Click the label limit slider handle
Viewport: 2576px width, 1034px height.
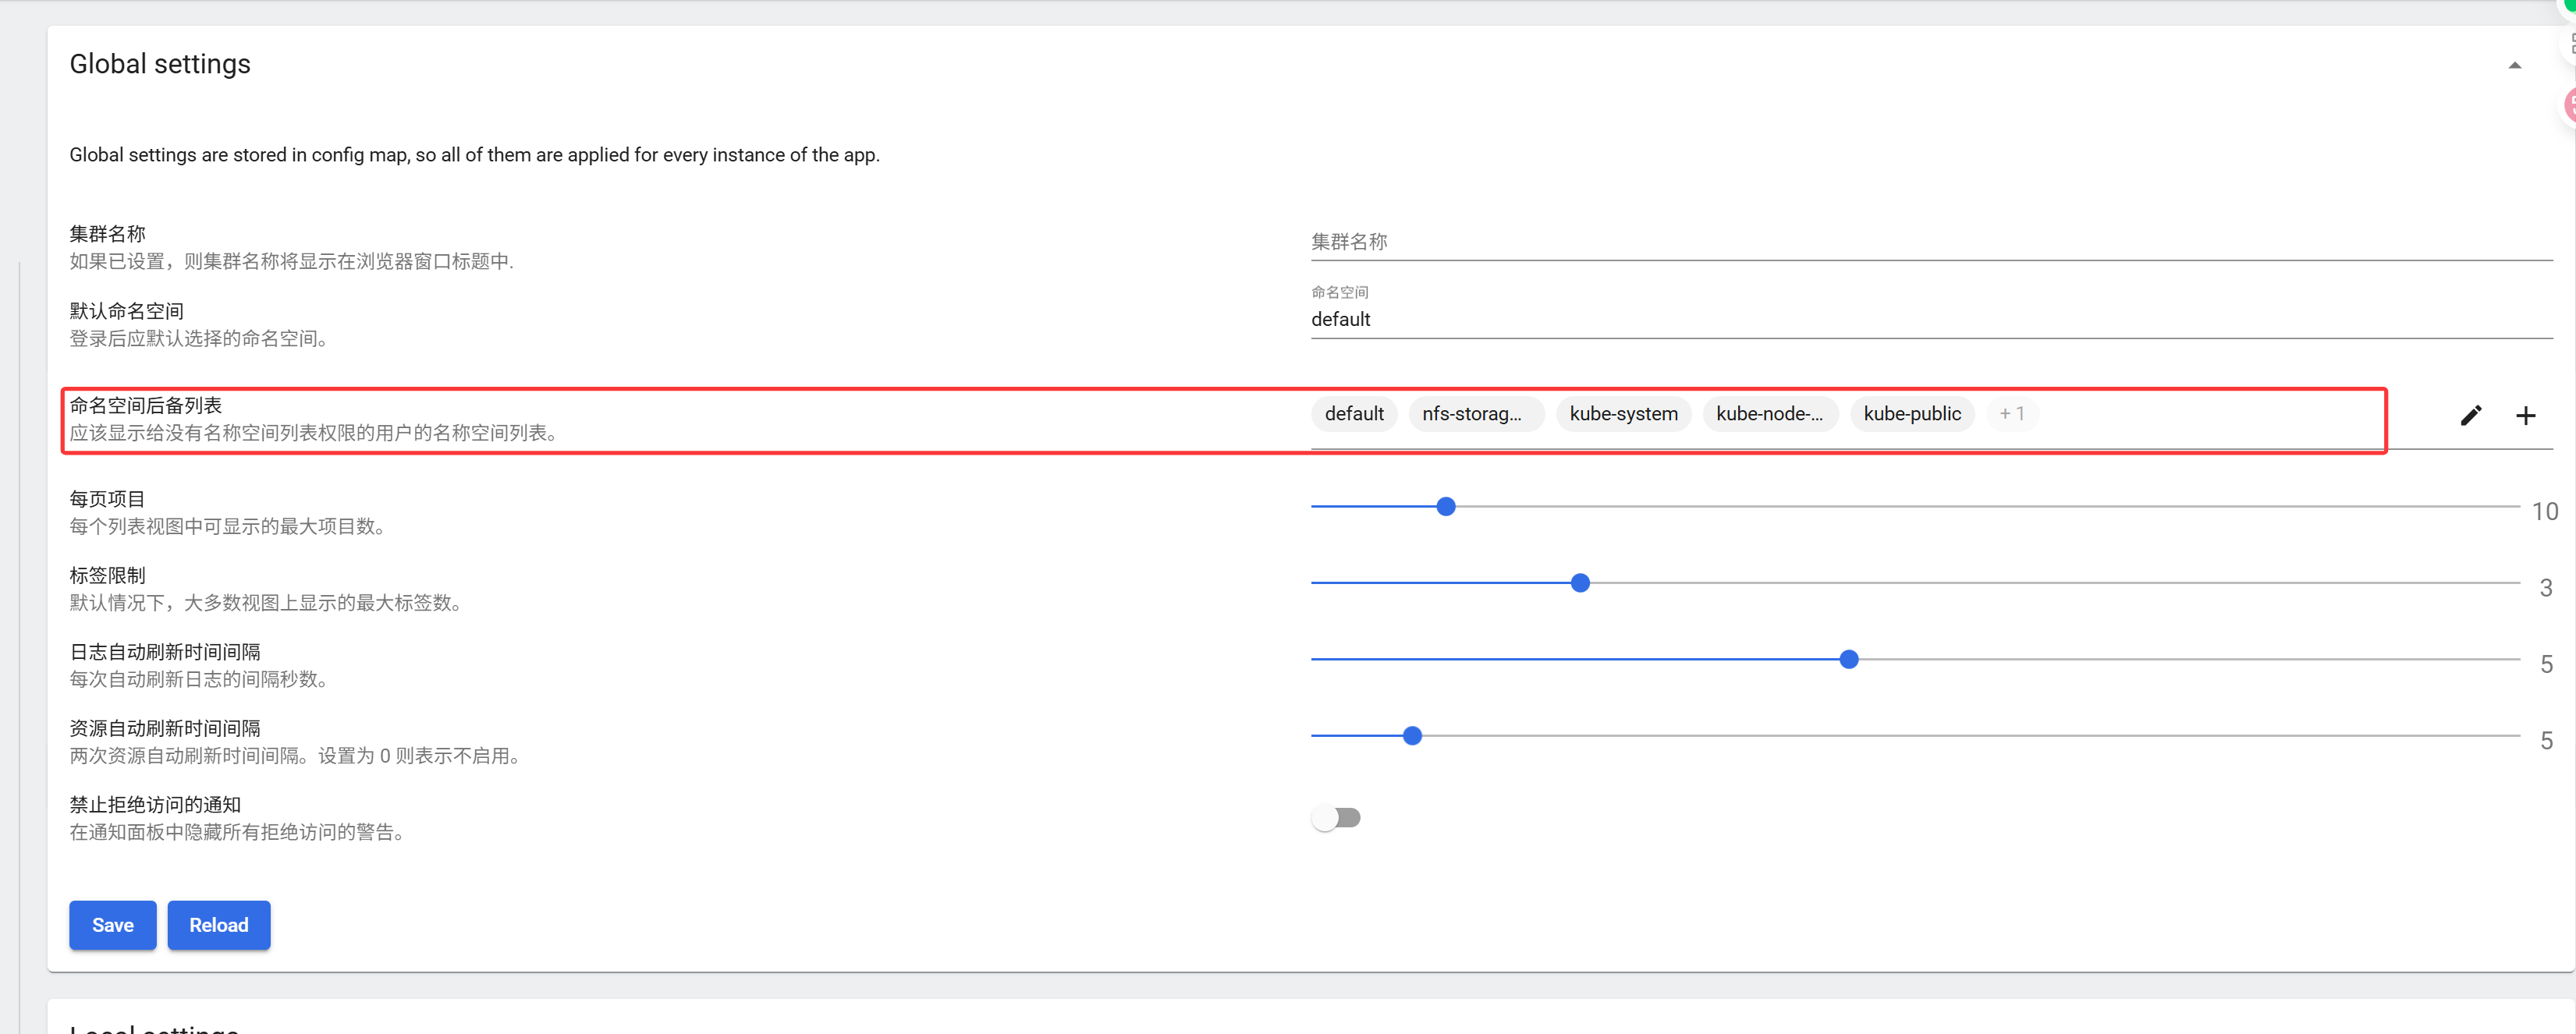pos(1580,583)
